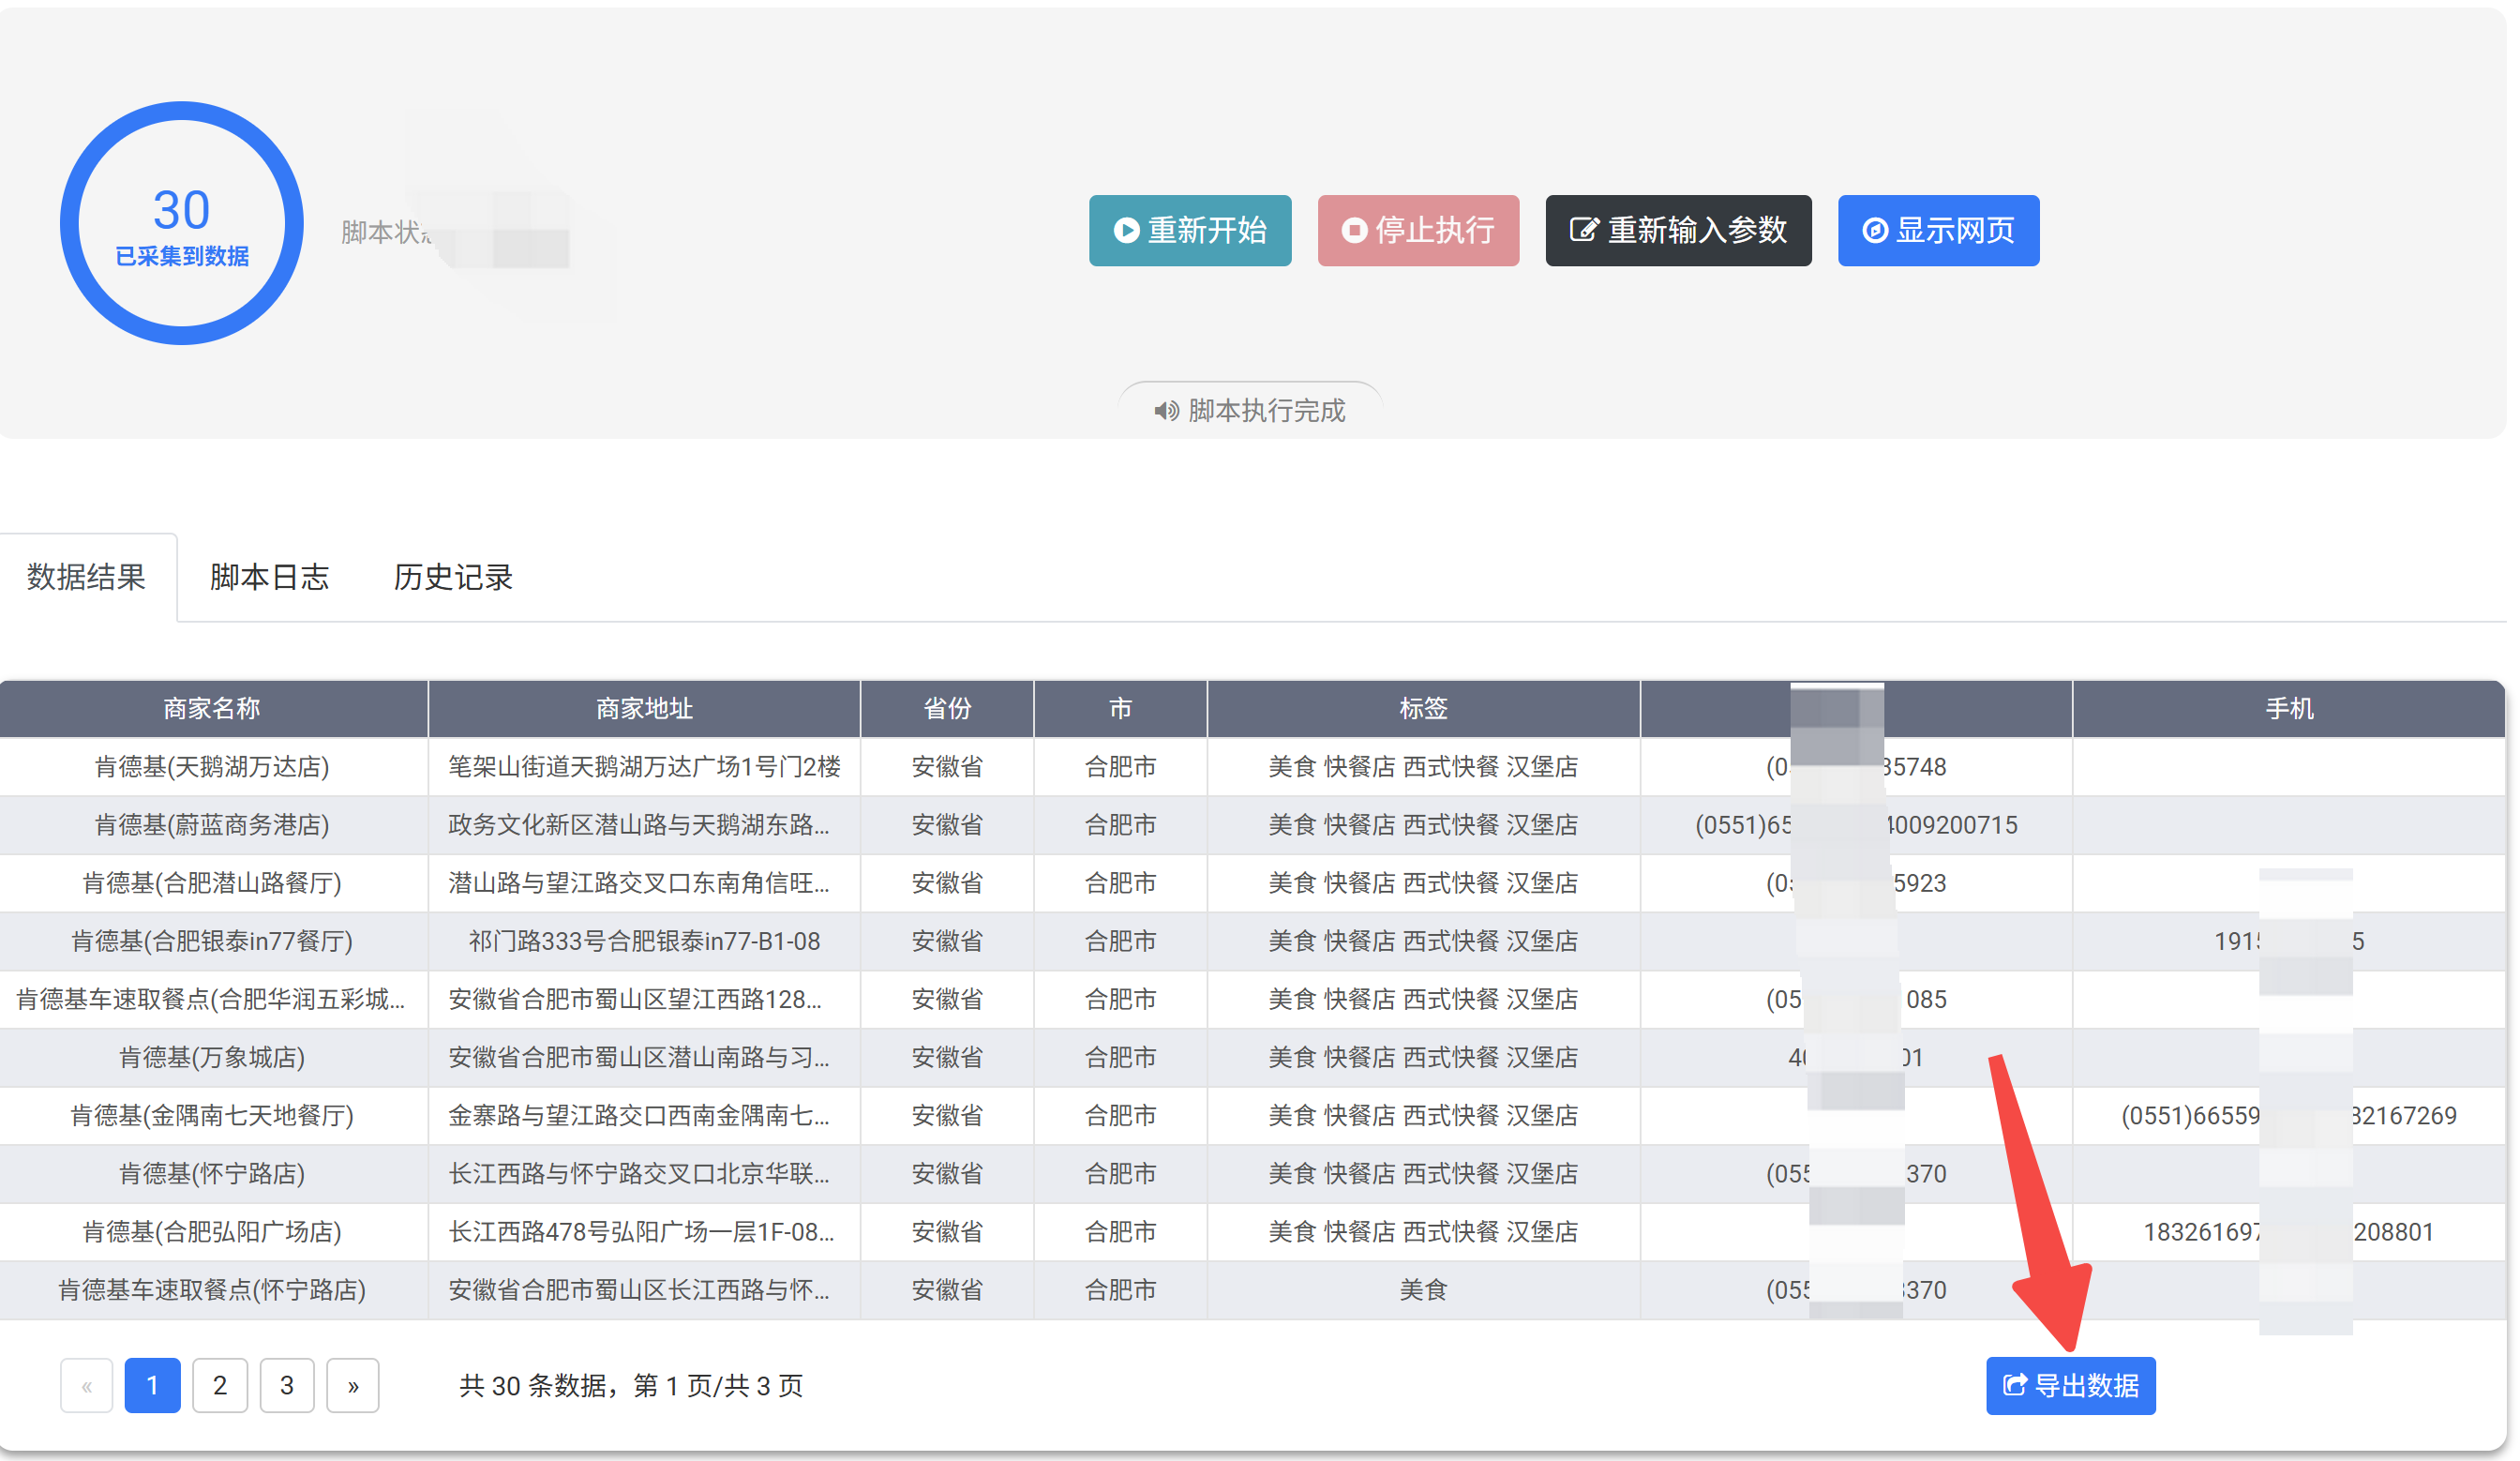2520x1461 pixels.
Task: Select the row 肯德基(合肥银泰in77餐厅)
Action: (x=1252, y=941)
